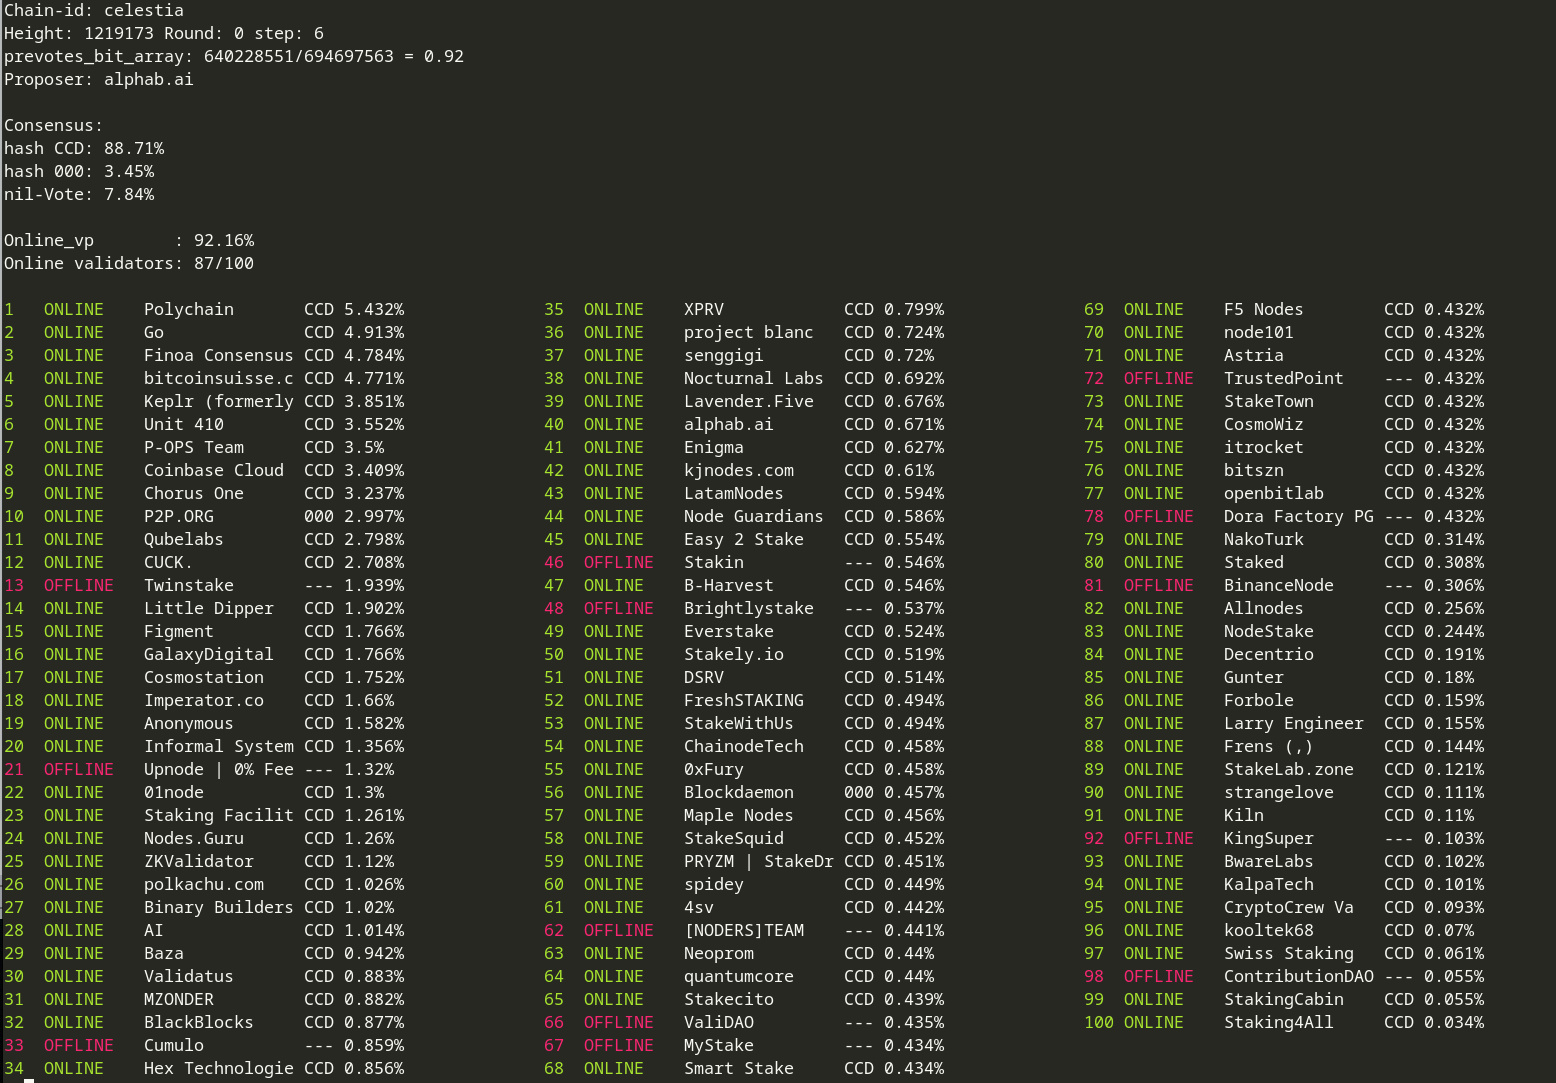Select the "hash CCD: 88.71%" value
This screenshot has width=1556, height=1083.
[84, 148]
